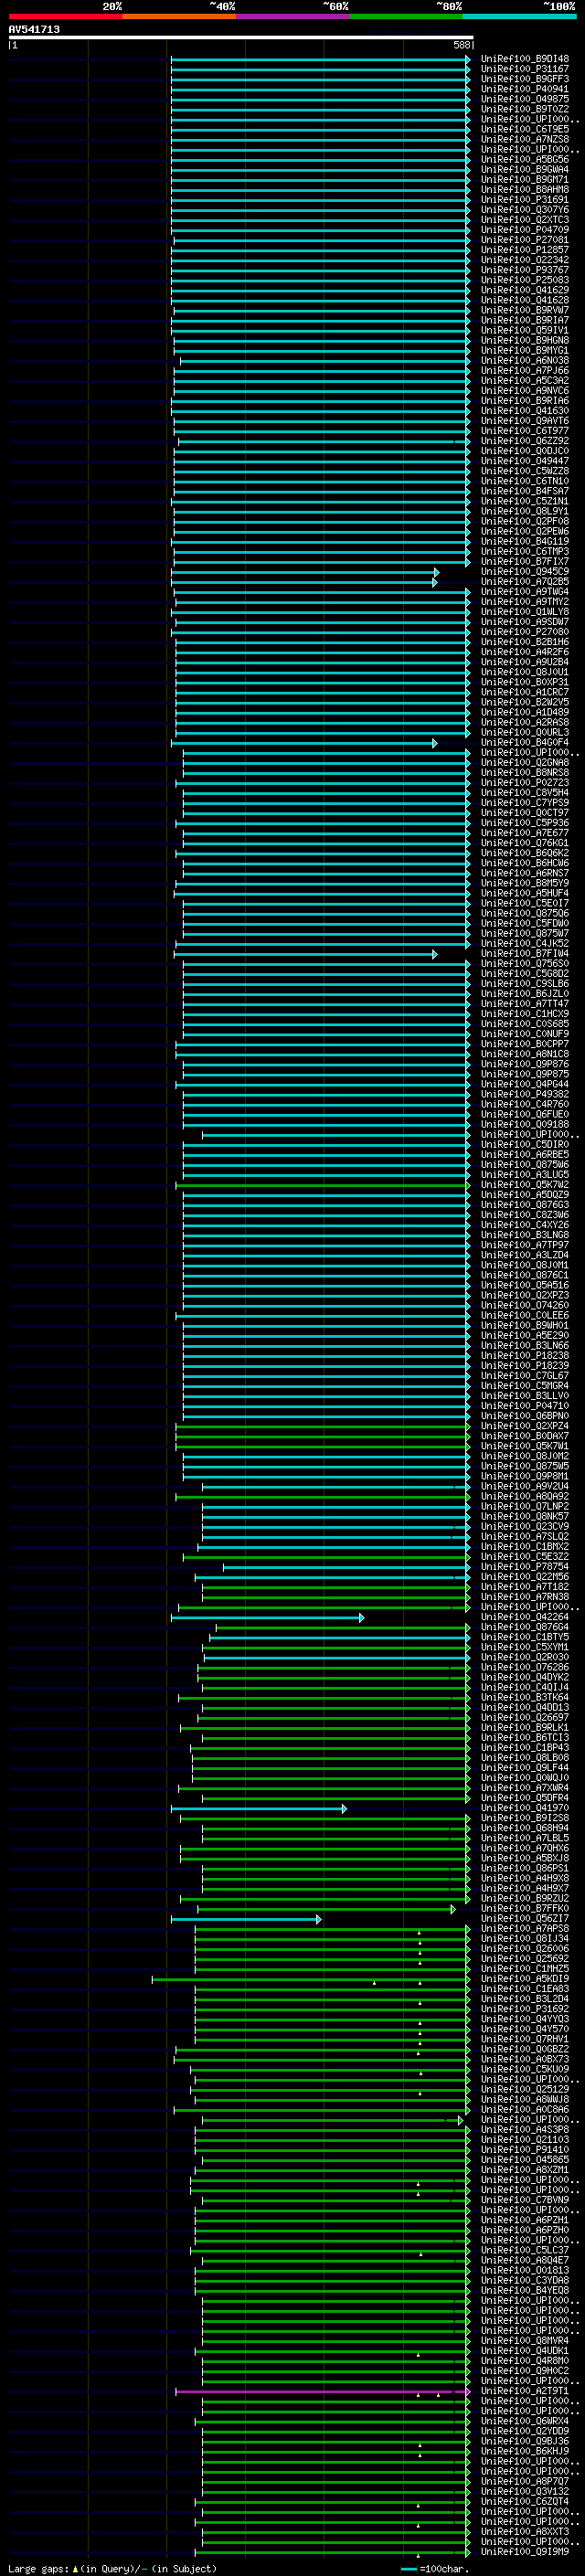The width and height of the screenshot is (585, 2576).
Task: Click the 588 end position label
Action: 461,45
